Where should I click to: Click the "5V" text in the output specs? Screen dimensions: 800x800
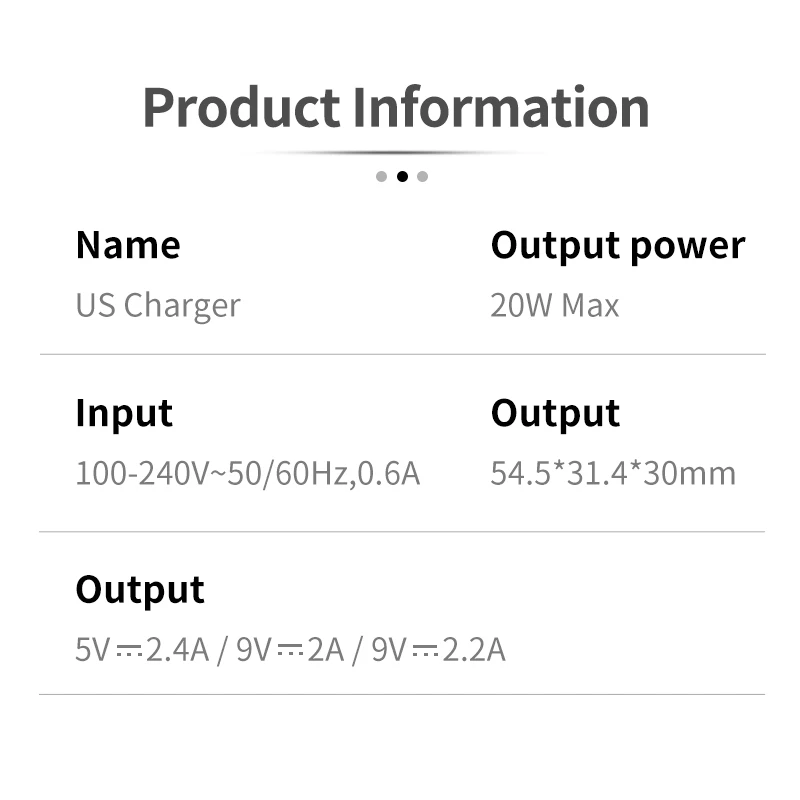point(92,651)
